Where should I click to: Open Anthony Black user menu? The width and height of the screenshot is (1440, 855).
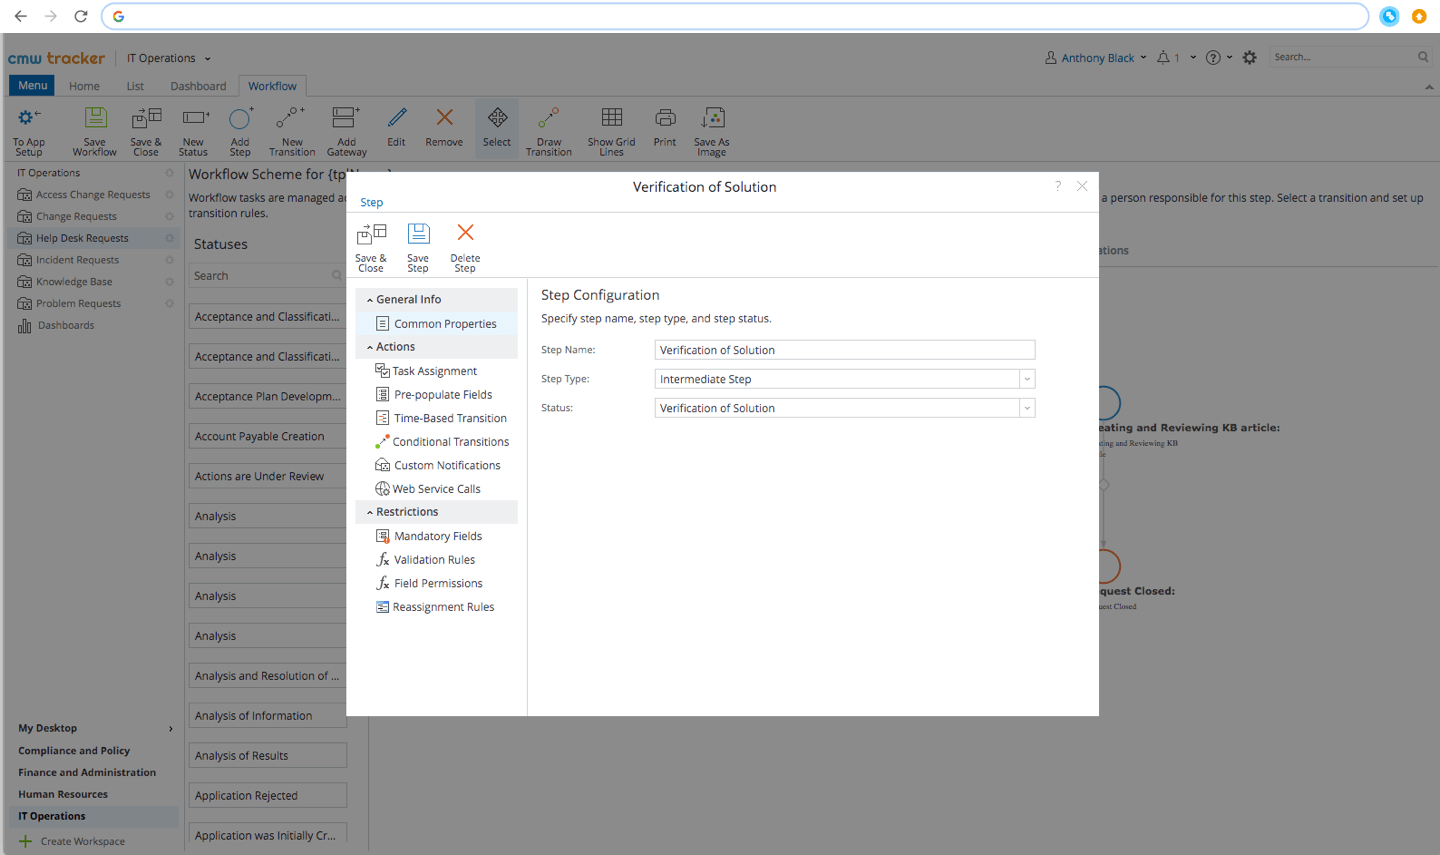1096,58
